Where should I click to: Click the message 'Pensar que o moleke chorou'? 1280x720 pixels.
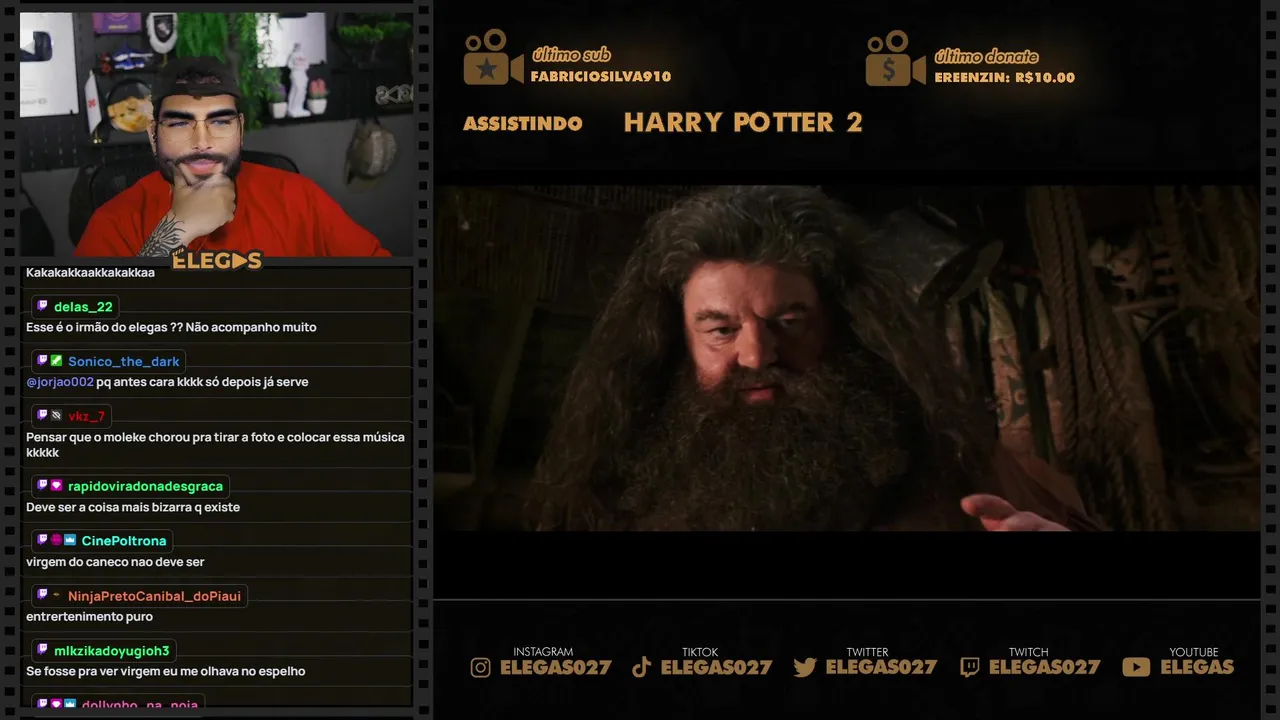pyautogui.click(x=215, y=444)
